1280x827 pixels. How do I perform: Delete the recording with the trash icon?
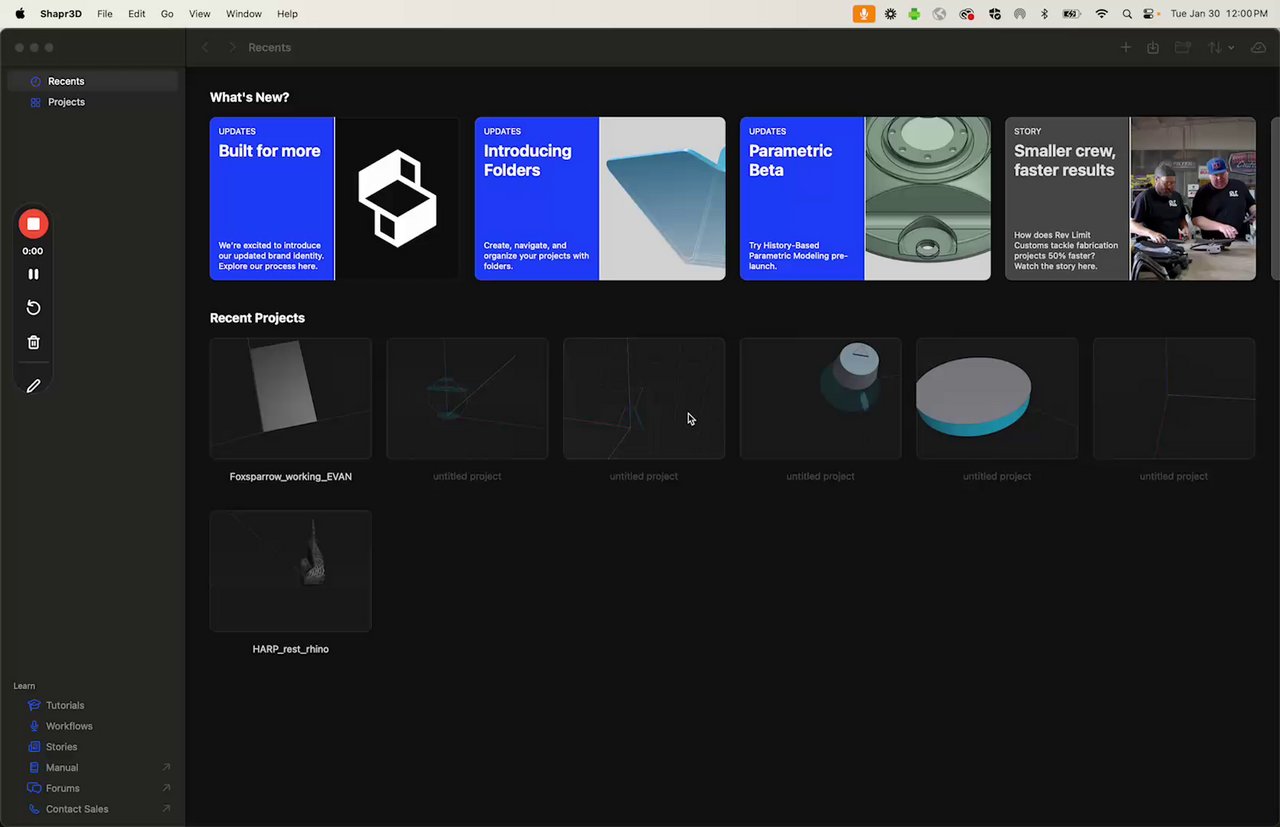coord(33,342)
